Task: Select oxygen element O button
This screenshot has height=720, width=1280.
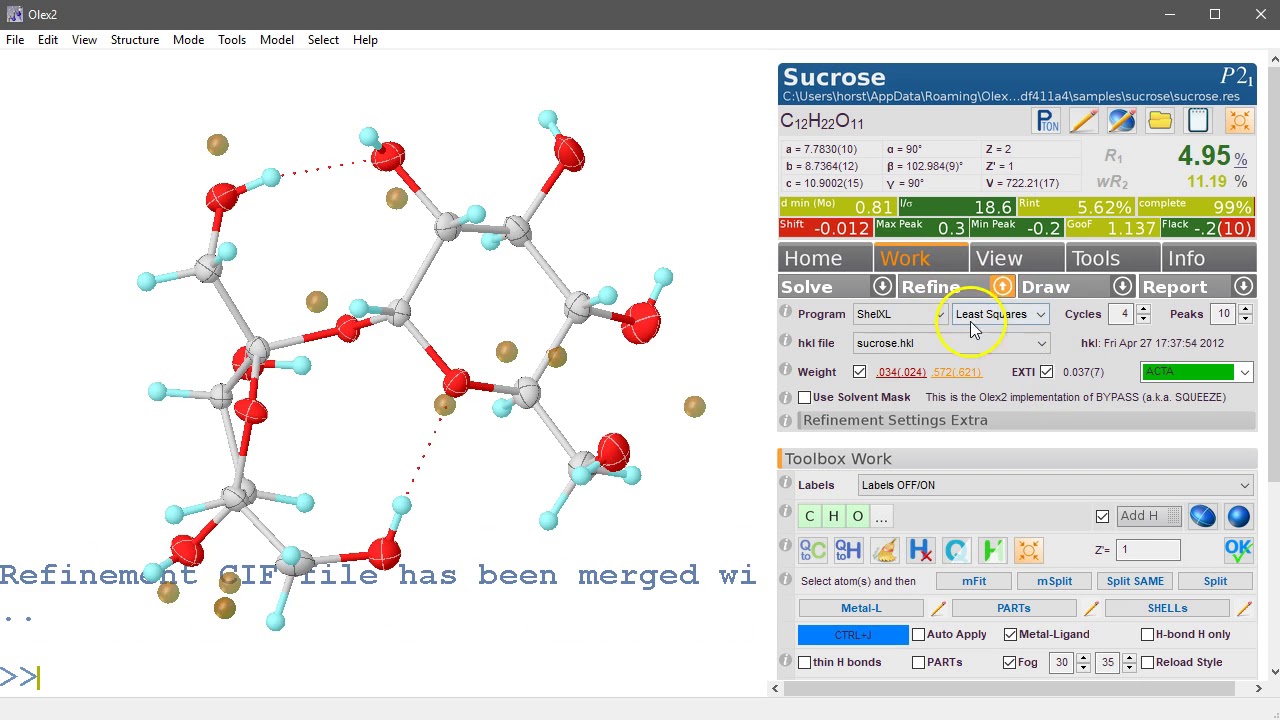Action: (x=858, y=516)
